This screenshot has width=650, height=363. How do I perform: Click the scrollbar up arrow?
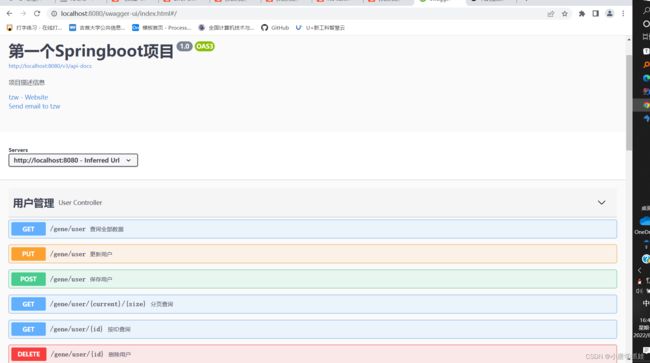pos(629,39)
